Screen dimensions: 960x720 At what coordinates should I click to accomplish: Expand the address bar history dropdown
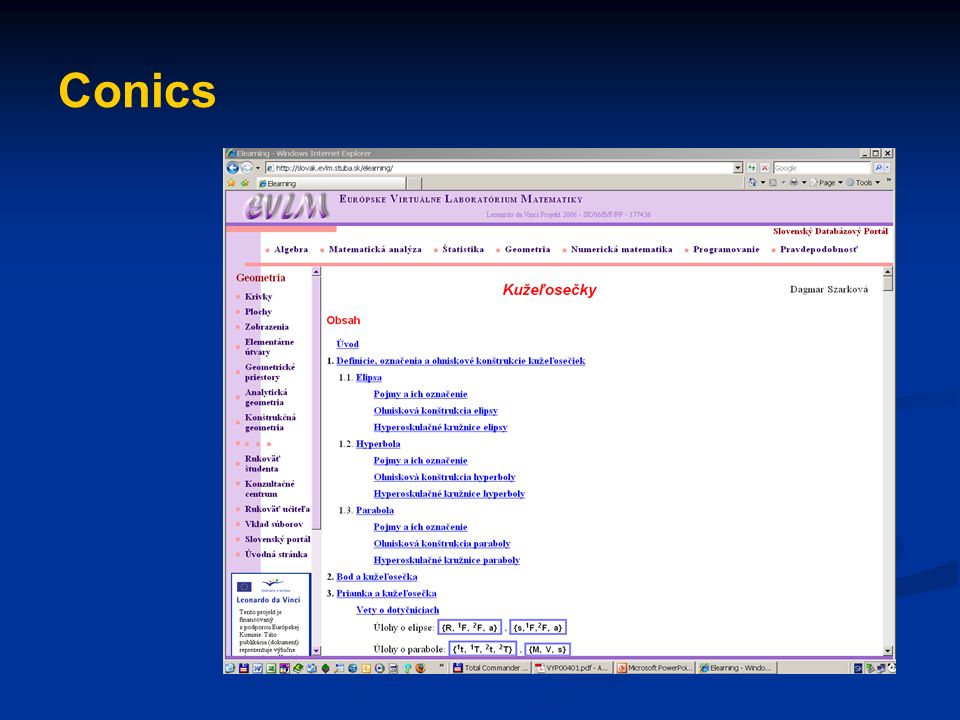click(x=738, y=168)
